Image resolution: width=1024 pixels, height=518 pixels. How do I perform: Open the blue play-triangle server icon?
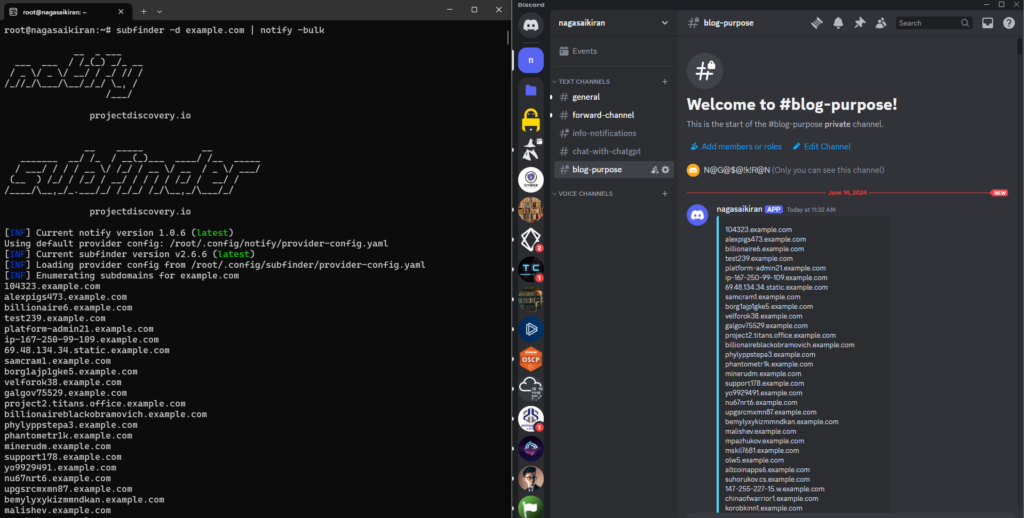[530, 329]
